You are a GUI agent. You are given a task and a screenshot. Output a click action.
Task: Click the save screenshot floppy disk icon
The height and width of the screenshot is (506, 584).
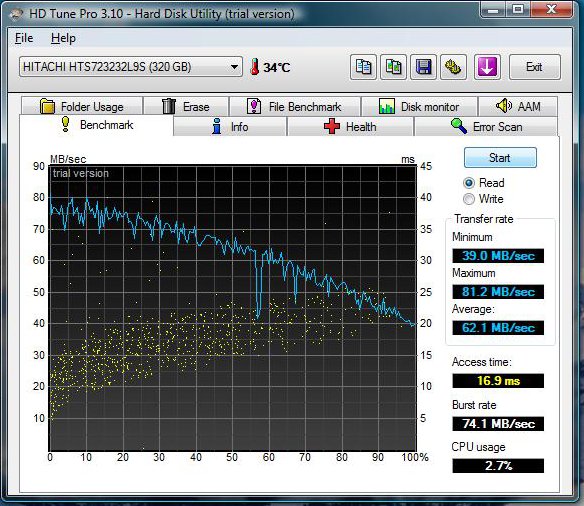pyautogui.click(x=423, y=67)
